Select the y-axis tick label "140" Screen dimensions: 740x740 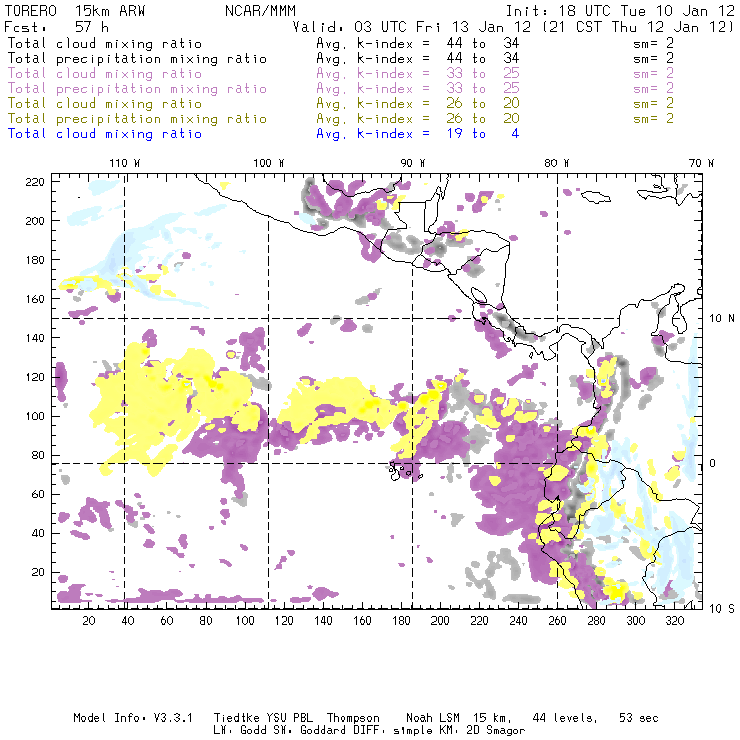(x=35, y=338)
